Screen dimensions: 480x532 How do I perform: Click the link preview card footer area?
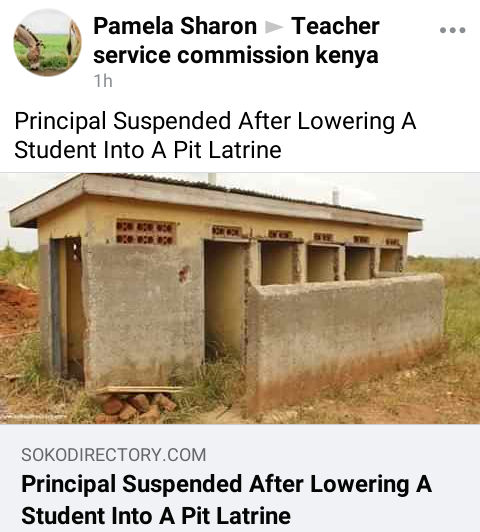240,478
